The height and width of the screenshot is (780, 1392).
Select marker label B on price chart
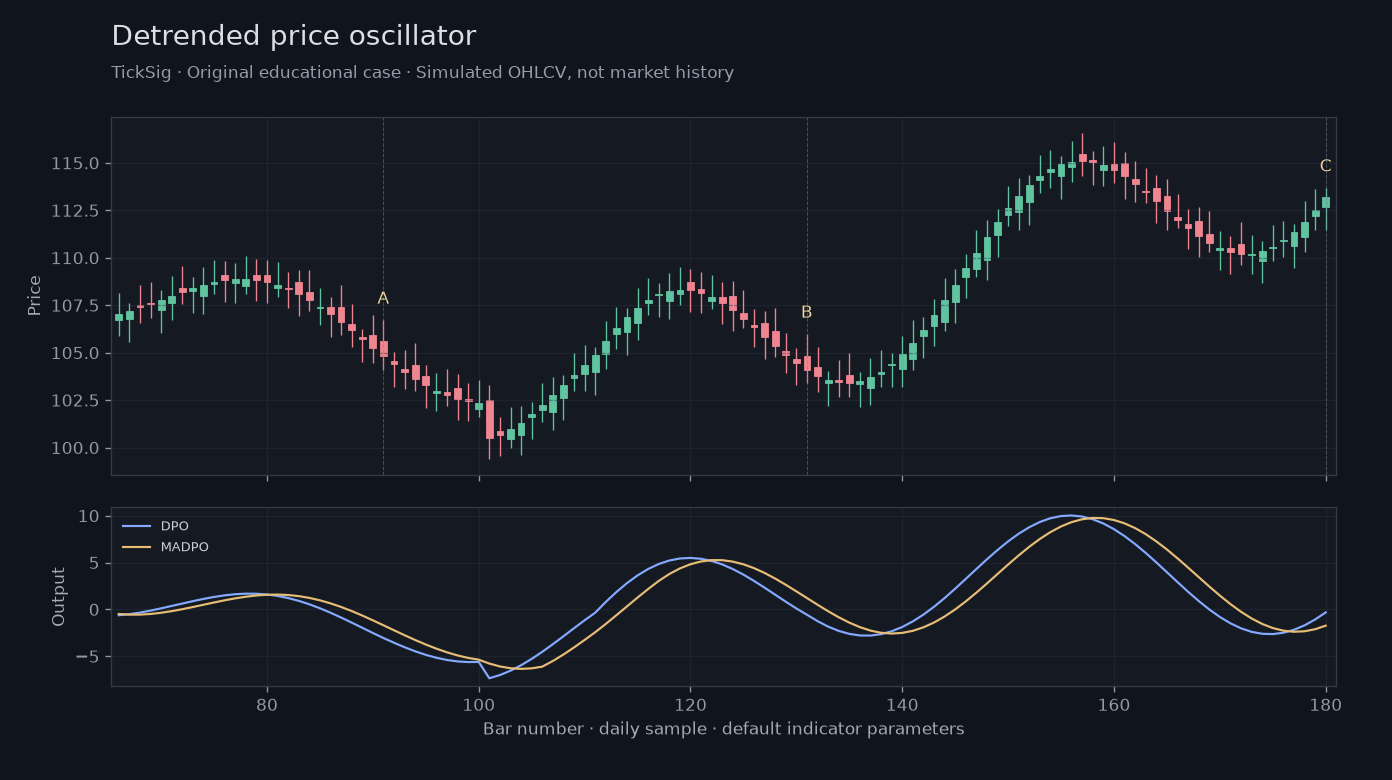(806, 312)
